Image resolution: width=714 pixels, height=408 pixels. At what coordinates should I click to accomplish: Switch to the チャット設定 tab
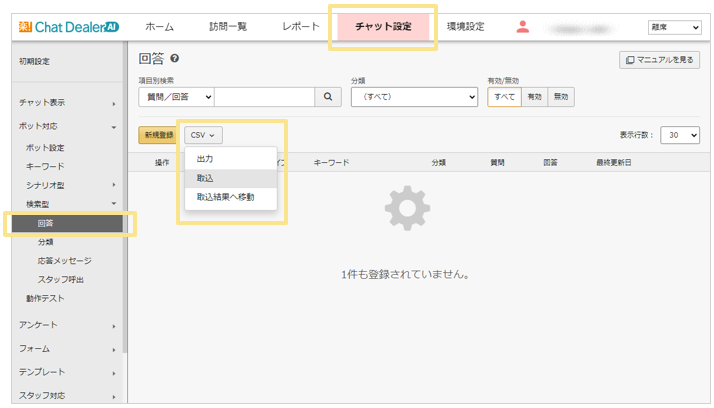(x=383, y=27)
